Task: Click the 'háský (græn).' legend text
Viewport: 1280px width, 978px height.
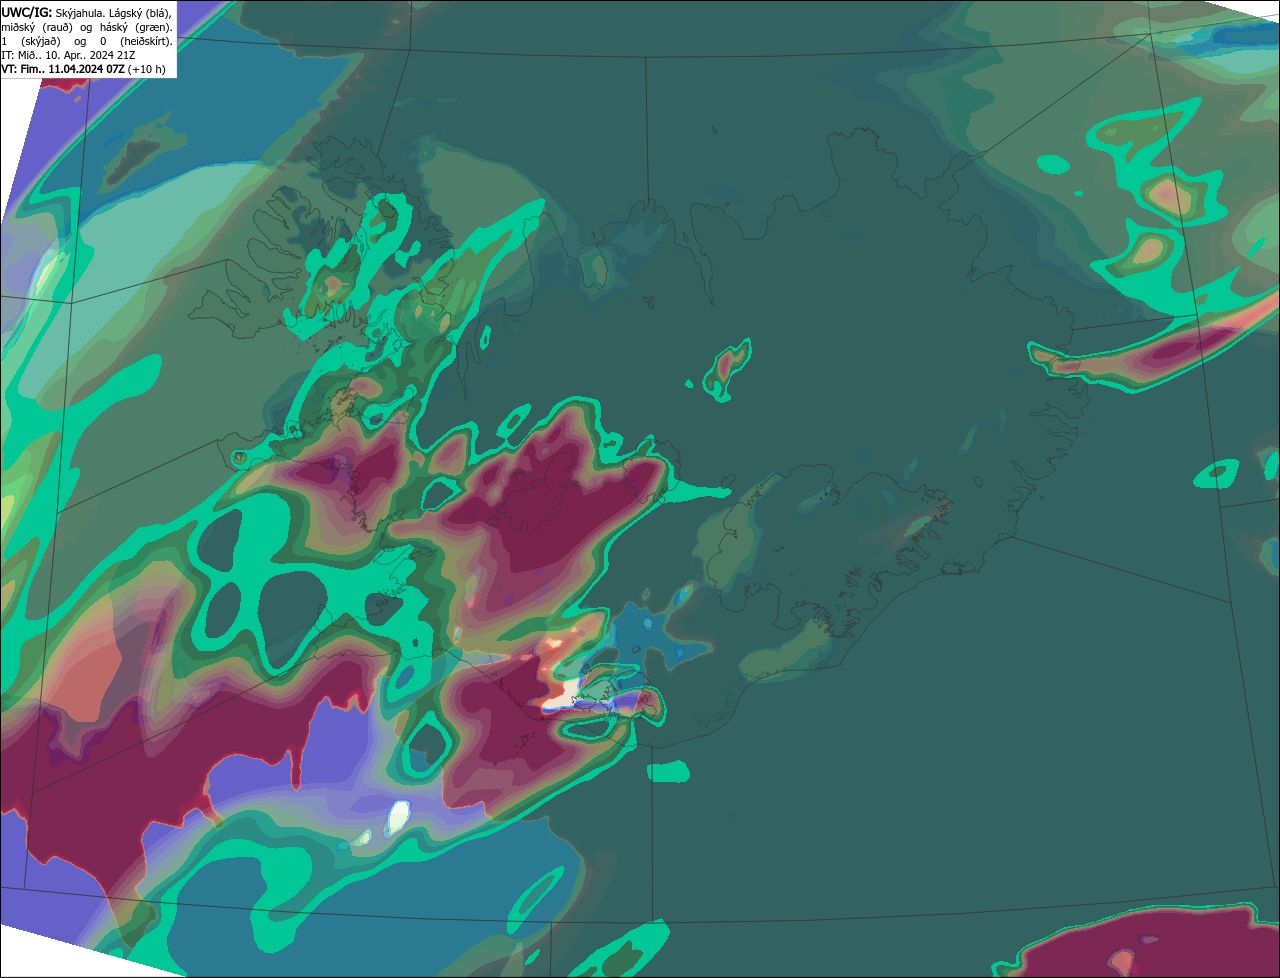Action: tap(136, 28)
